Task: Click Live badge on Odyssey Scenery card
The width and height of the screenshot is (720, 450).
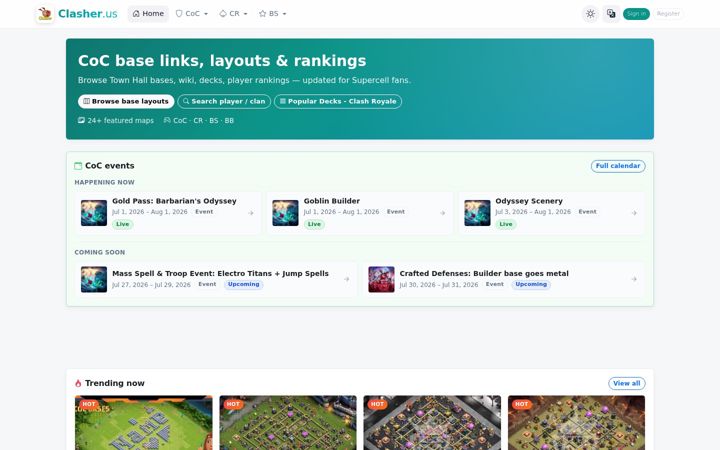Action: tap(506, 224)
